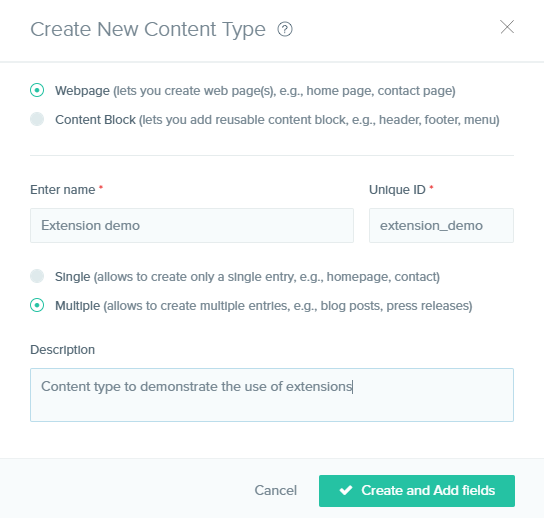Click the checkmark icon on Create button
Screen dimensions: 544x518
click(x=346, y=490)
